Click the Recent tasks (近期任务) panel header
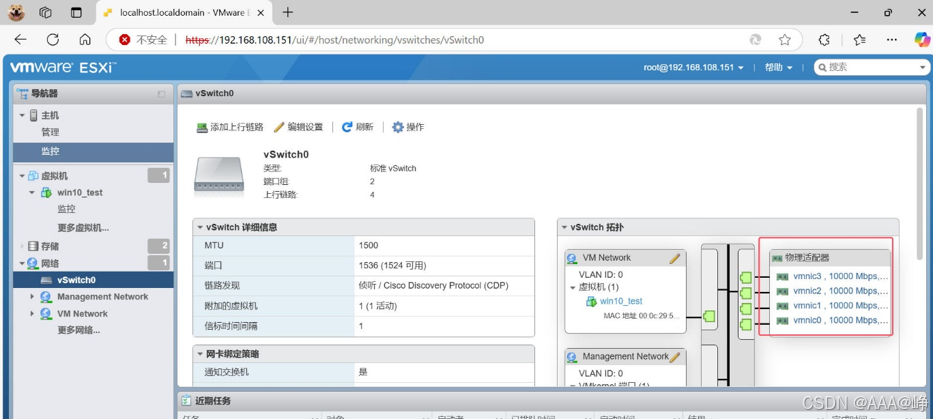The width and height of the screenshot is (933, 419). 553,401
